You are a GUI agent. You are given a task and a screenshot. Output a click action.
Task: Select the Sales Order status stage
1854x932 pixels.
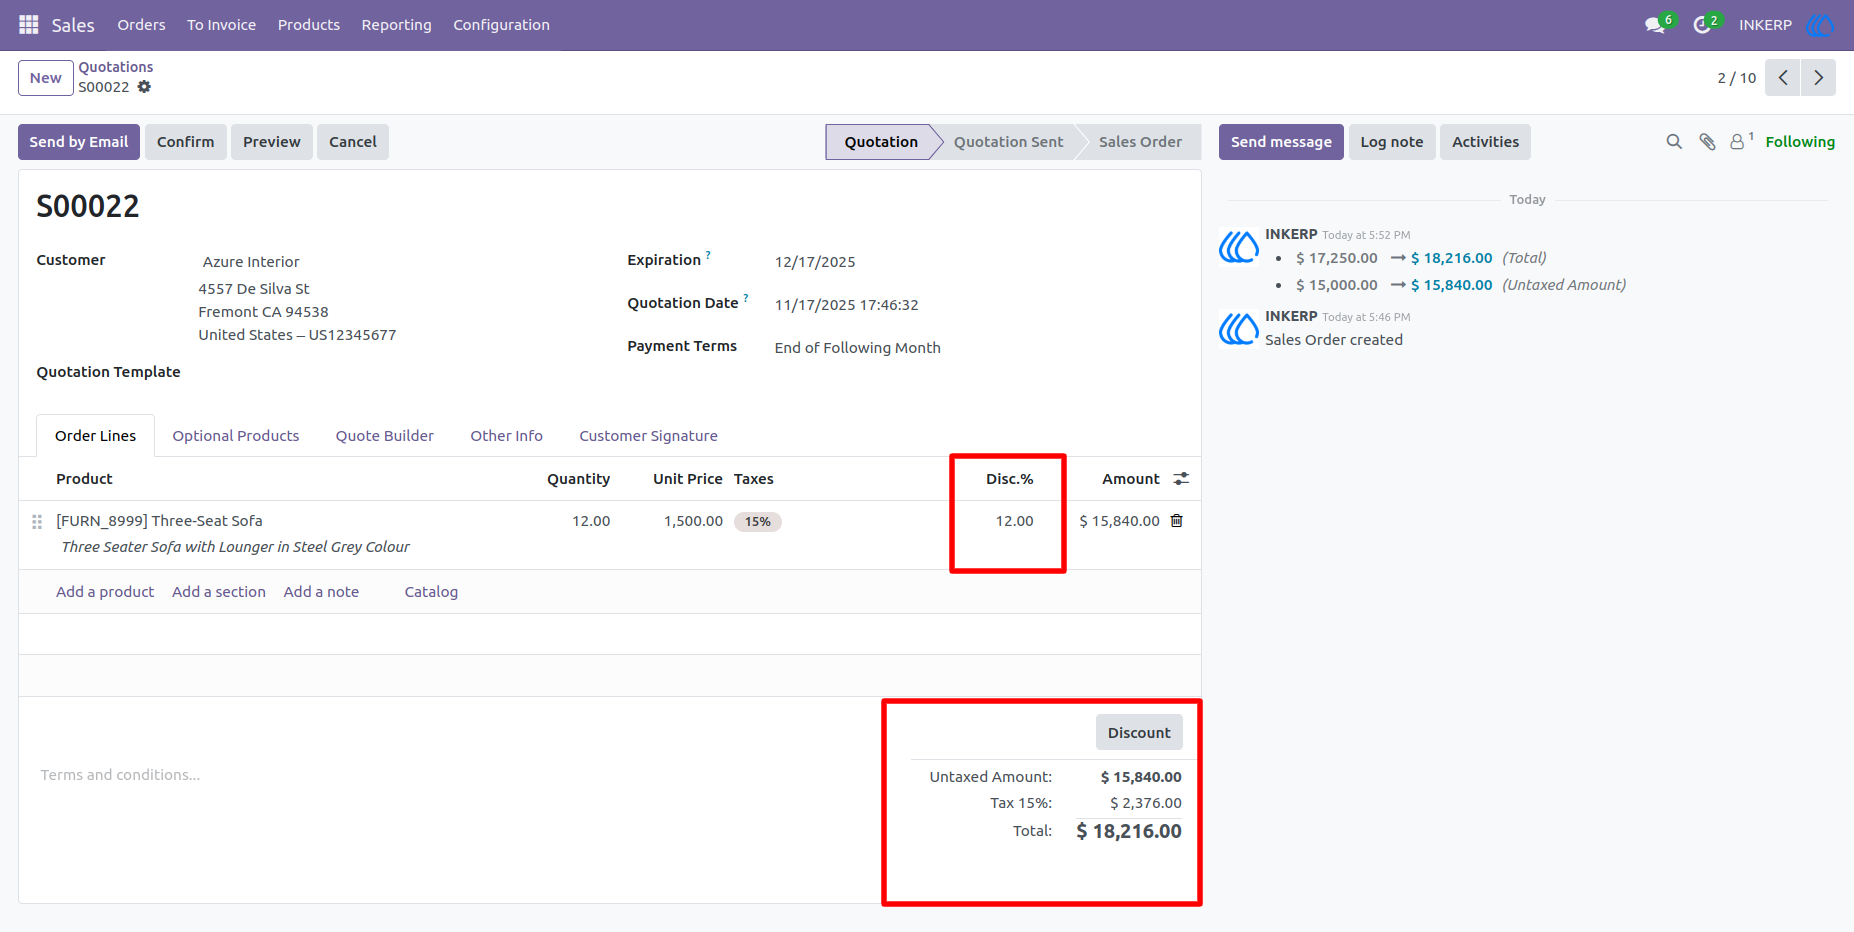1140,142
